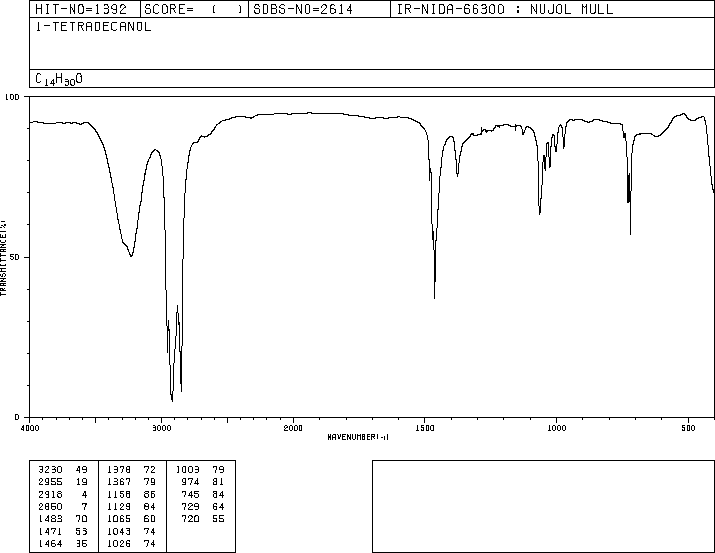Click the TRANSMITTANCE y-axis label
The width and height of the screenshot is (715, 553).
point(5,257)
